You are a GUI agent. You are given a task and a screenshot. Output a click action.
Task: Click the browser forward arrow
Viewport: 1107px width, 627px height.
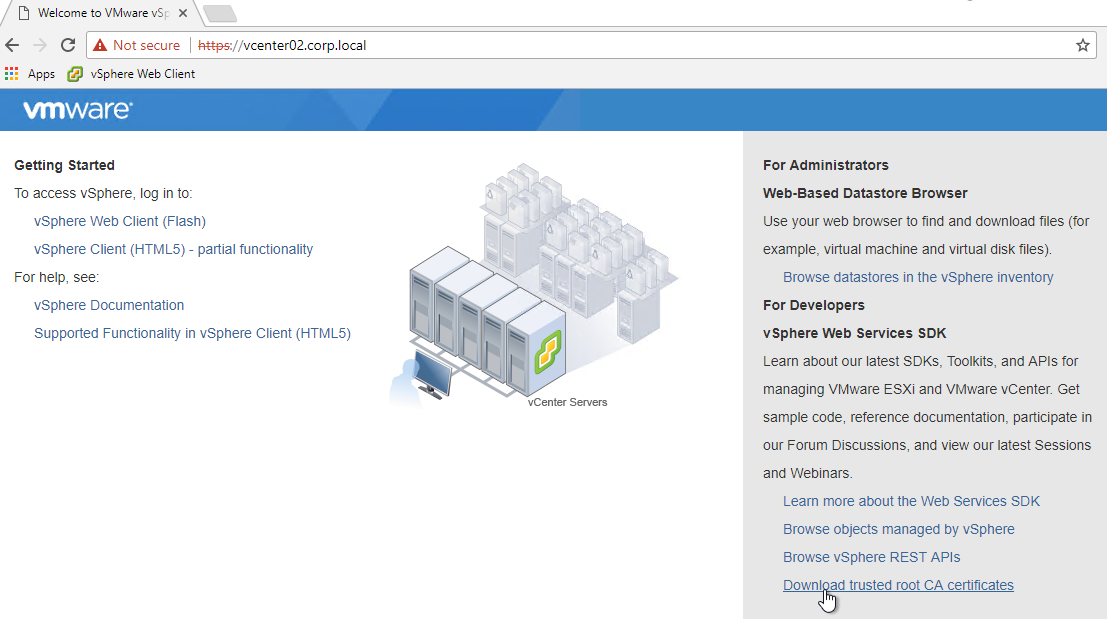click(x=40, y=45)
